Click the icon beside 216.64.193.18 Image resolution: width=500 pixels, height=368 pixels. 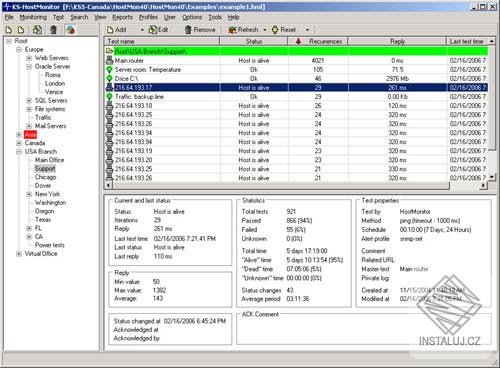pyautogui.click(x=109, y=106)
